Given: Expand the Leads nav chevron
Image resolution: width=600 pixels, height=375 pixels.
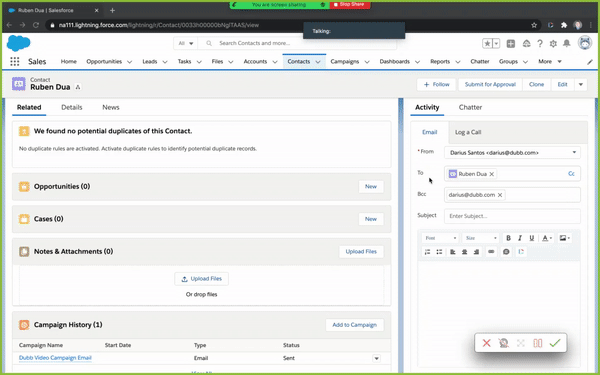Looking at the screenshot, I should pos(165,62).
